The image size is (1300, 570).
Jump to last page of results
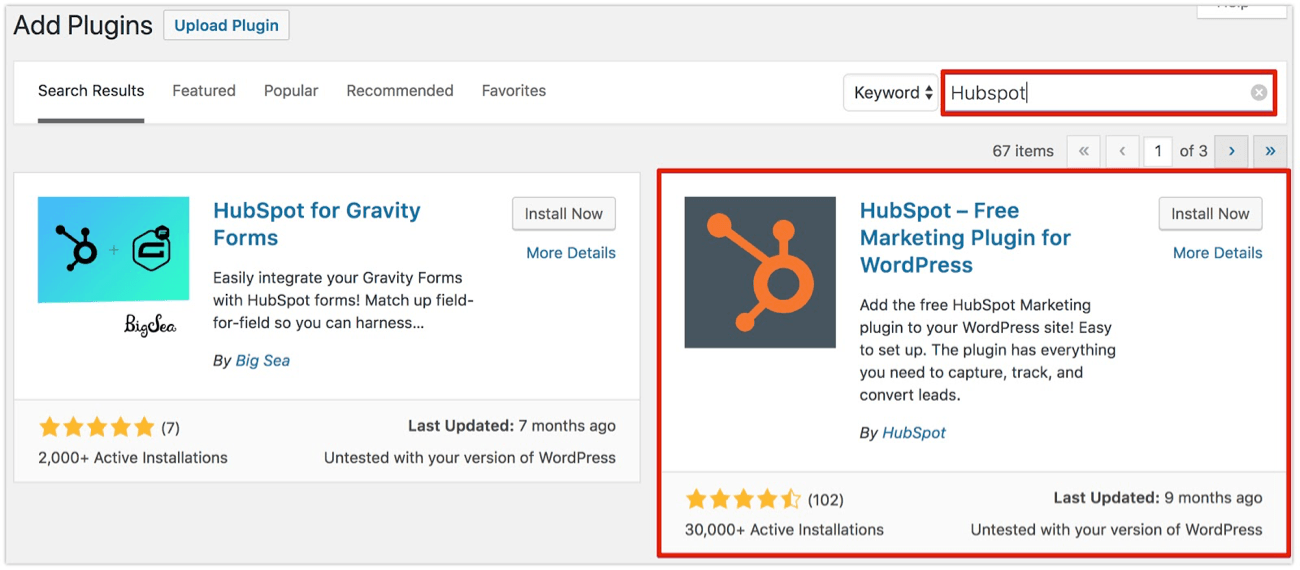(x=1270, y=151)
